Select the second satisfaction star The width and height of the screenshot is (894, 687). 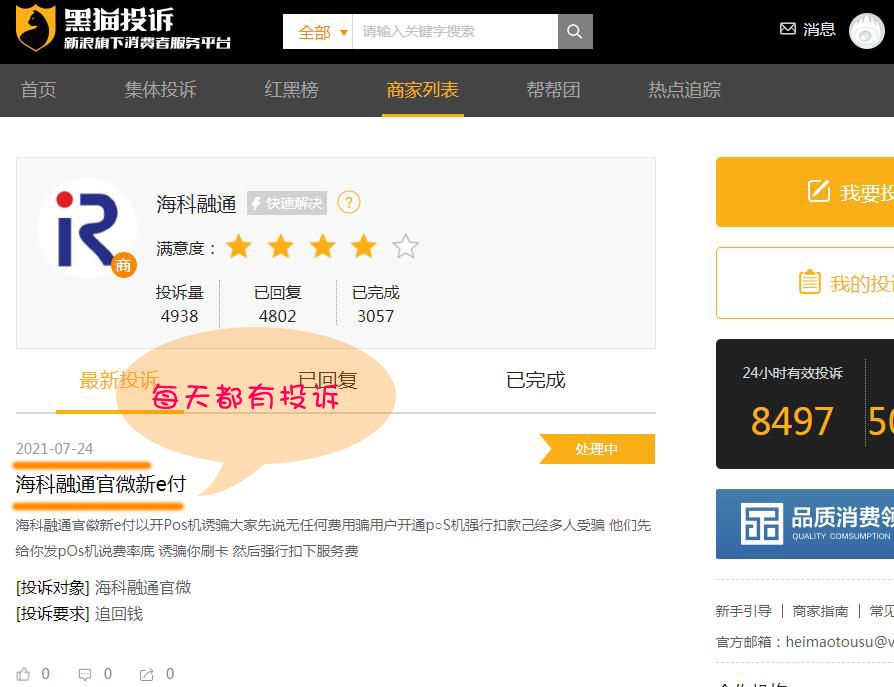(281, 247)
